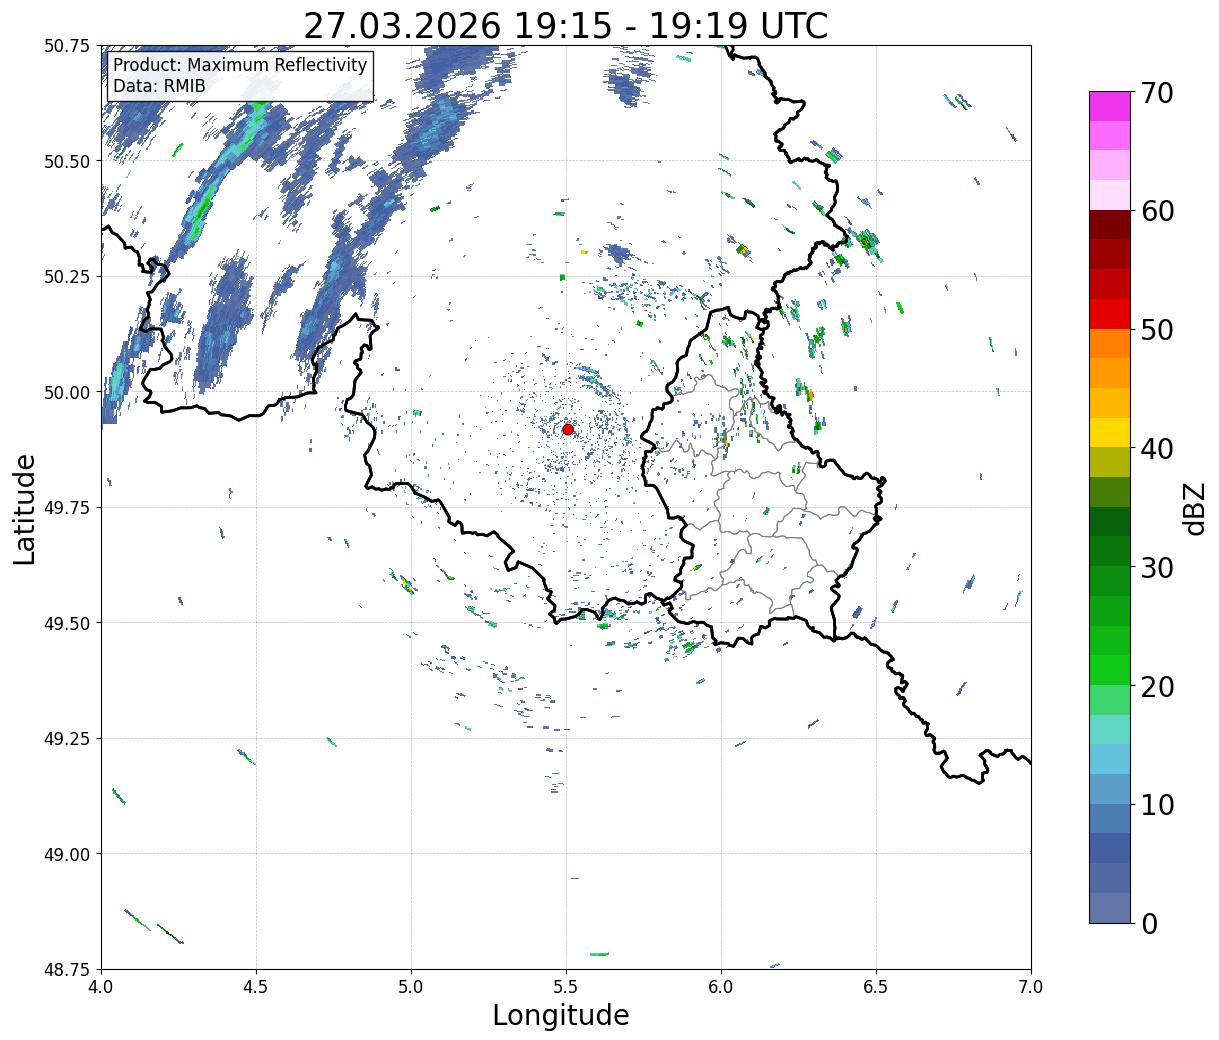Click the "dBZ" colorbar label

coord(1194,509)
